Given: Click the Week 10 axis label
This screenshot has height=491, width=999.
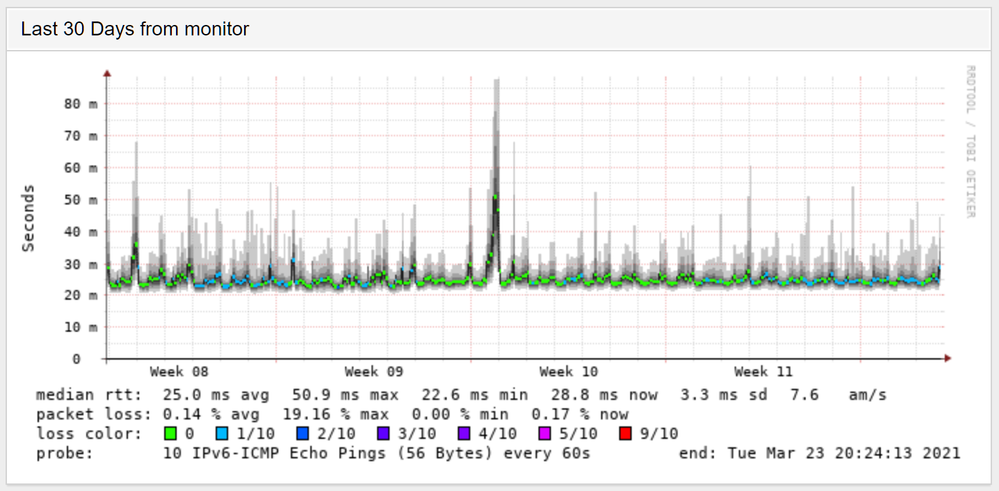Looking at the screenshot, I should point(568,371).
